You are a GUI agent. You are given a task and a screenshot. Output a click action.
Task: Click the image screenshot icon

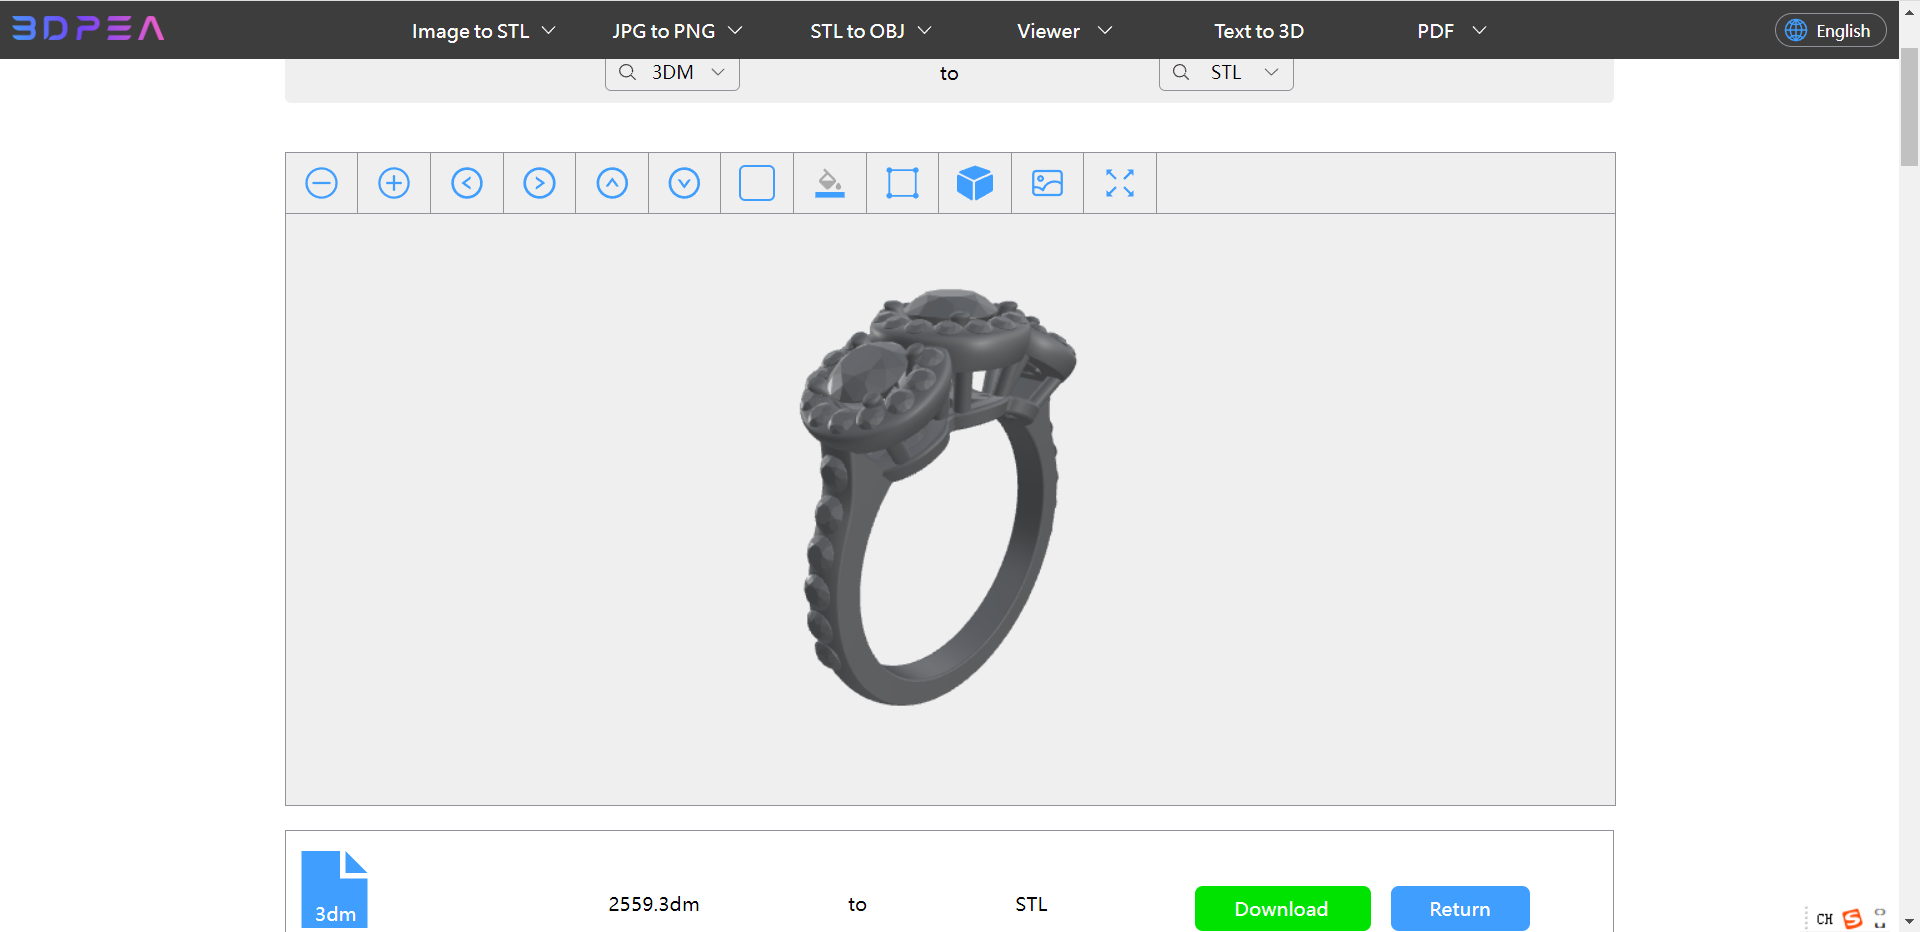pos(1047,183)
